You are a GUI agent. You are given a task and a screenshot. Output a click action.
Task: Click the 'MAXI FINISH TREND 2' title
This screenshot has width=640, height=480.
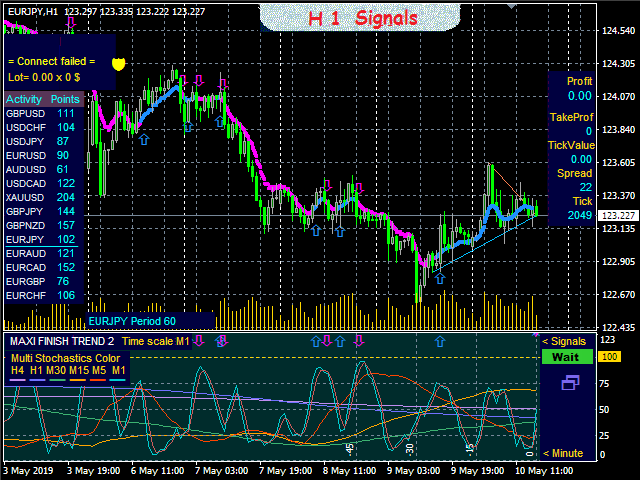[62, 341]
